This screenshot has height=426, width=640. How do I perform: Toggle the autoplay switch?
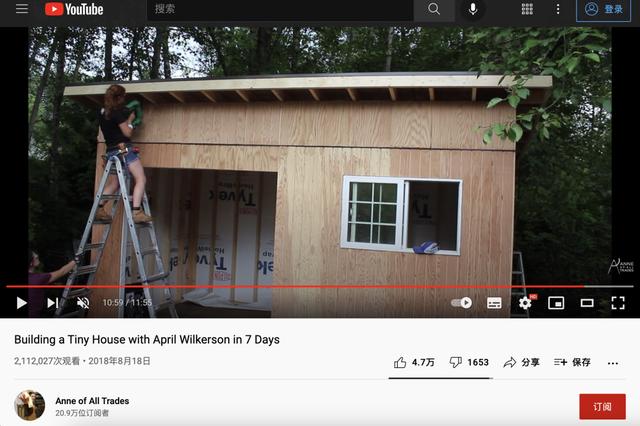pos(462,303)
